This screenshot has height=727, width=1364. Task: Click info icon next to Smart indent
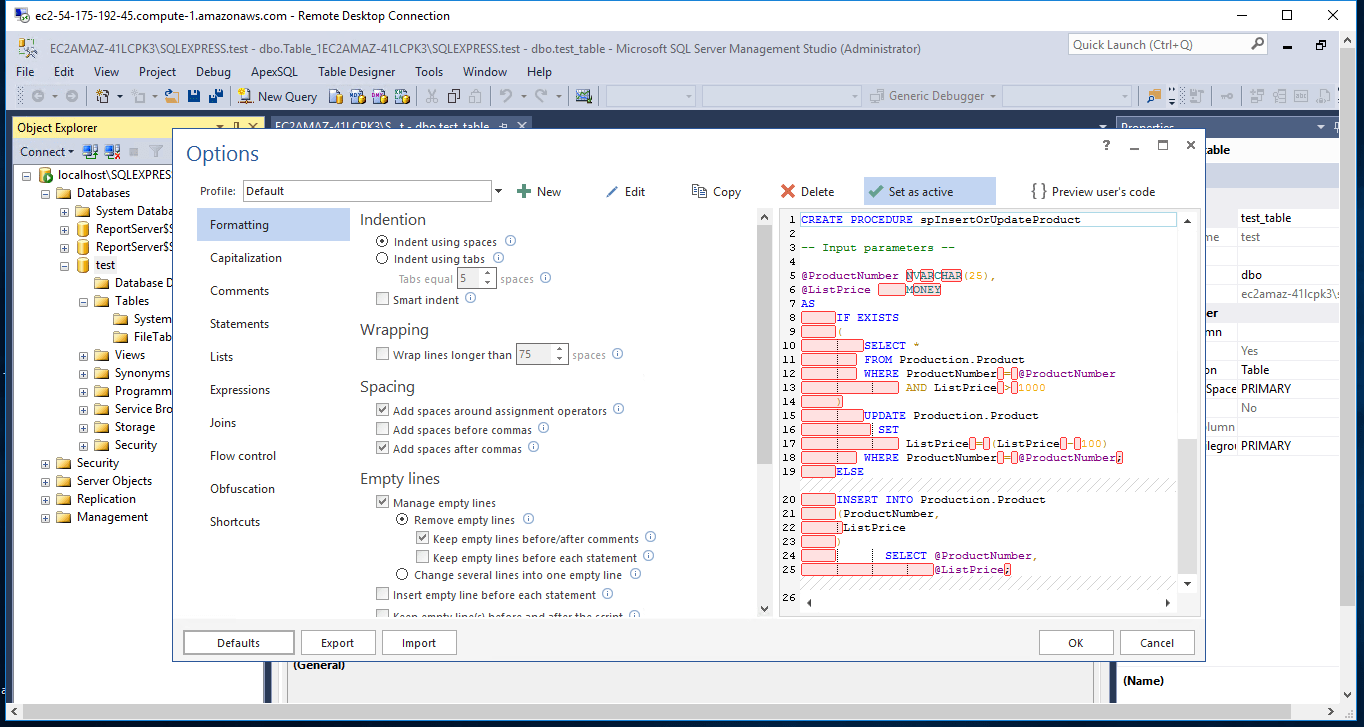pyautogui.click(x=471, y=298)
